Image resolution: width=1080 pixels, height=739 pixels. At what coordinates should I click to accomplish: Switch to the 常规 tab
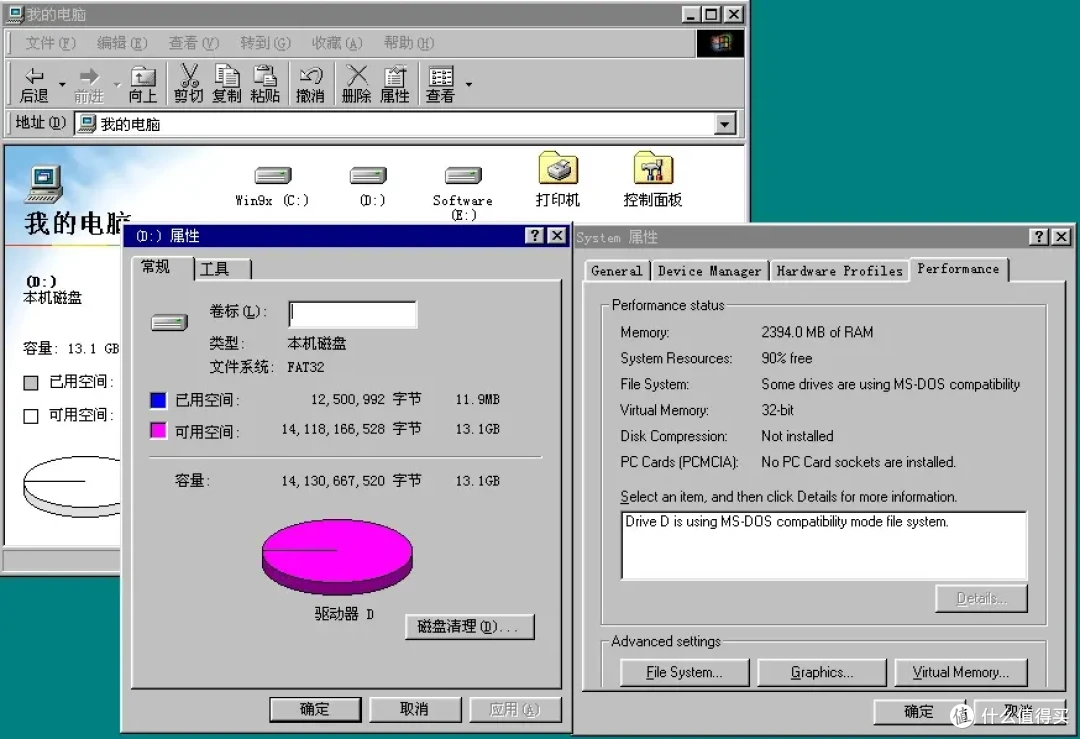[163, 267]
